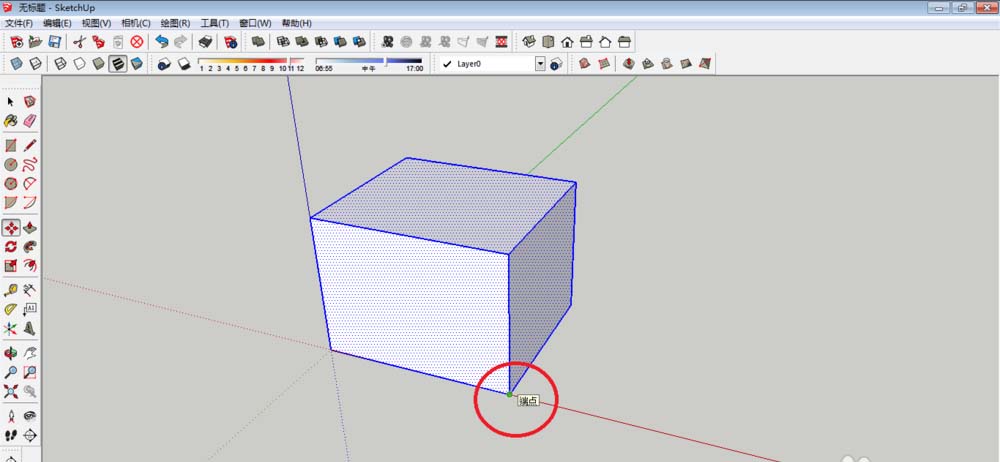Screen dimensions: 1000x462
Task: Select the Text label tool
Action: 29,309
